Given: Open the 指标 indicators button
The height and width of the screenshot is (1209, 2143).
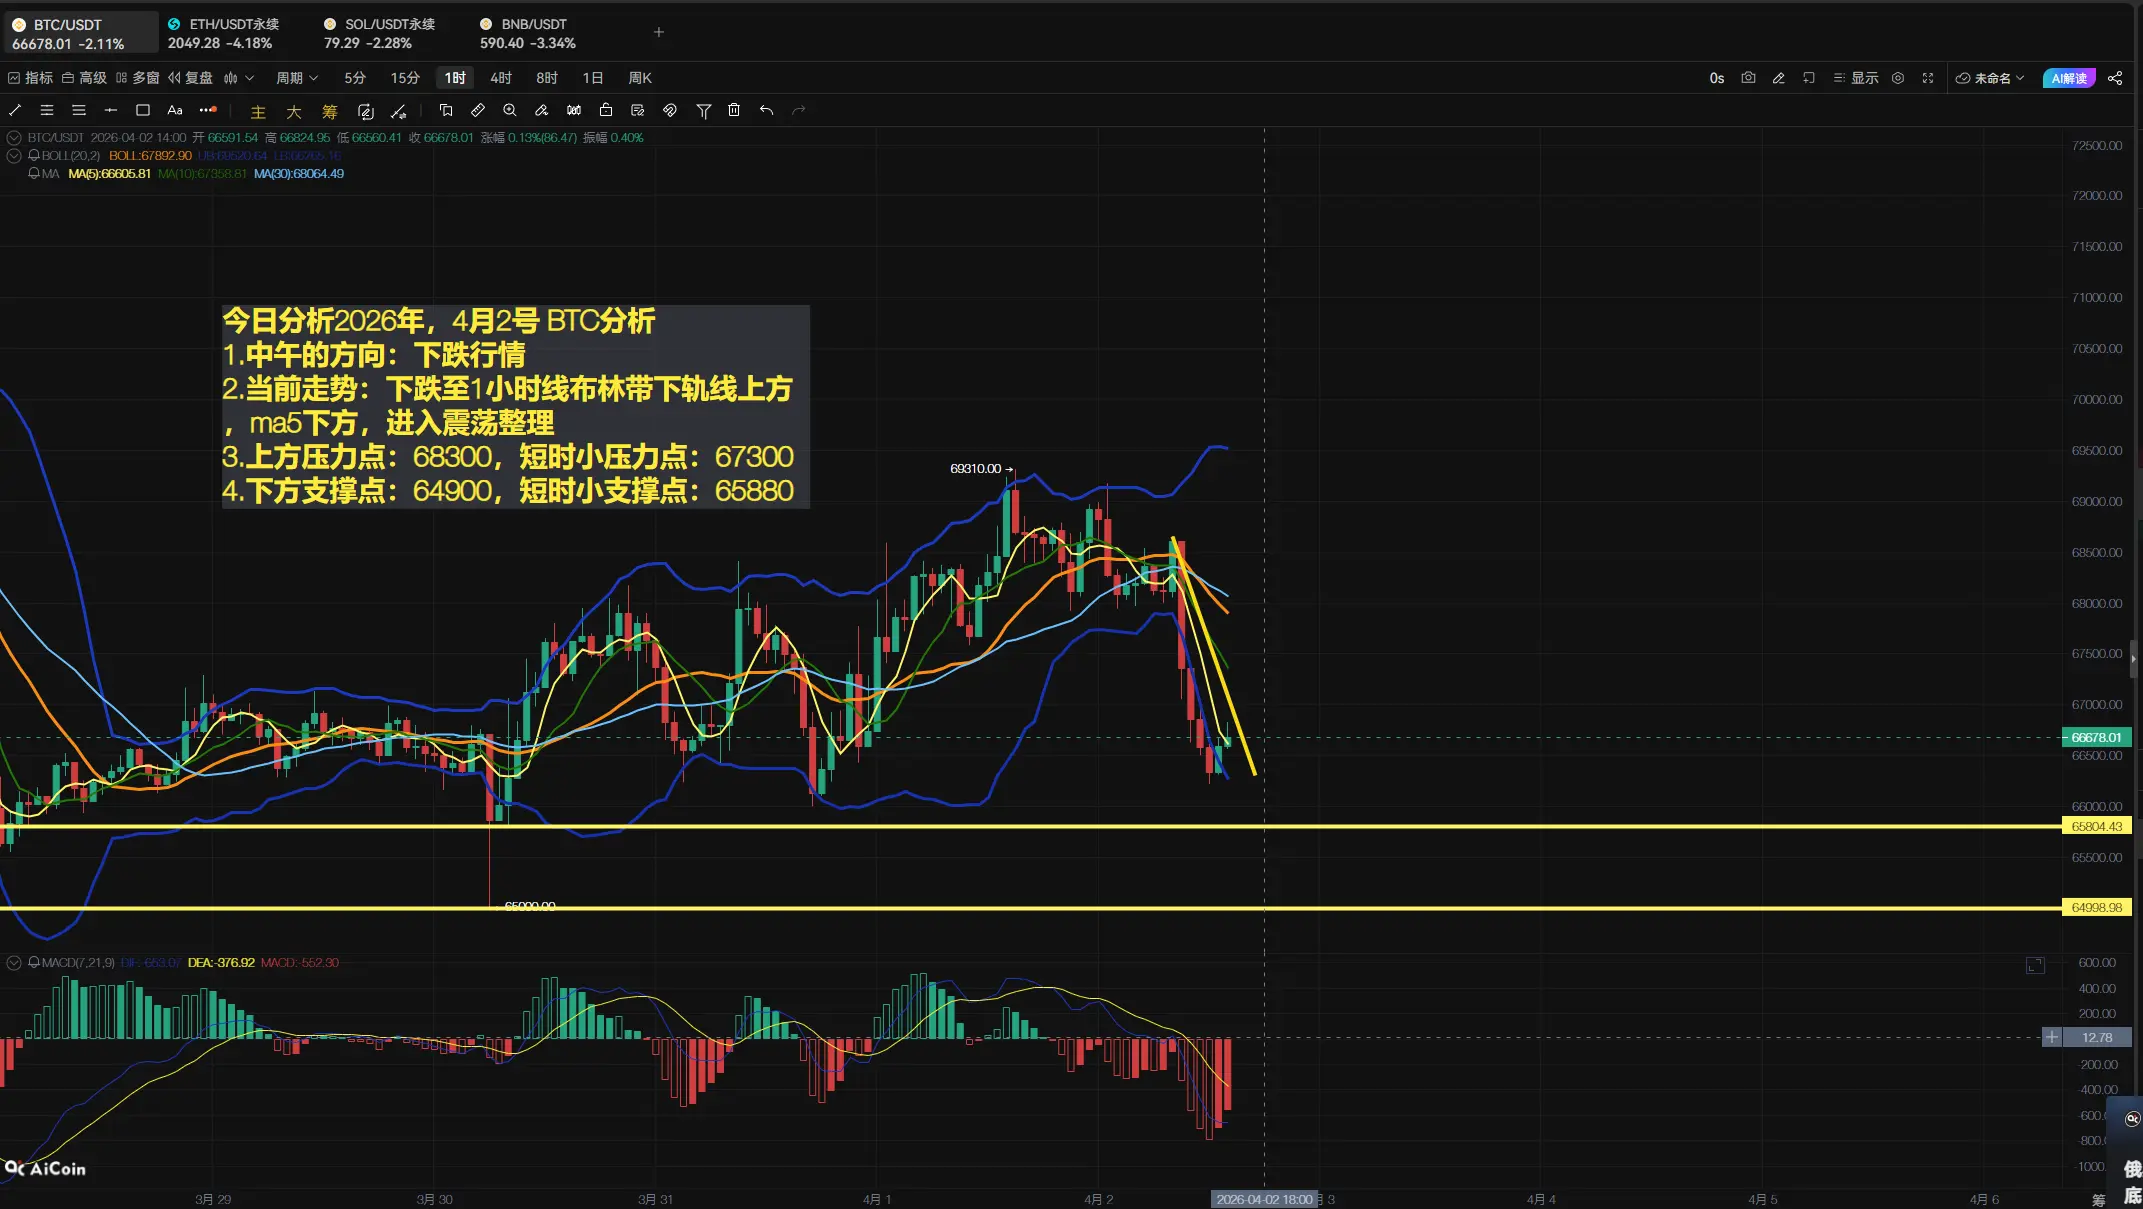Looking at the screenshot, I should [31, 78].
